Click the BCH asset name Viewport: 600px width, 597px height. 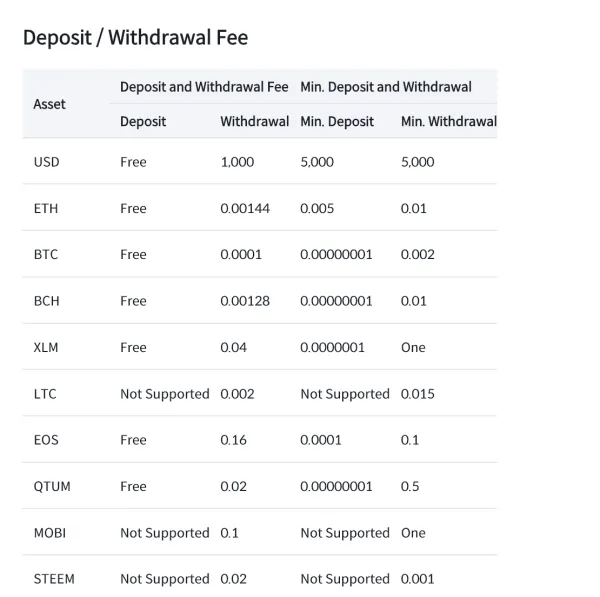click(46, 301)
